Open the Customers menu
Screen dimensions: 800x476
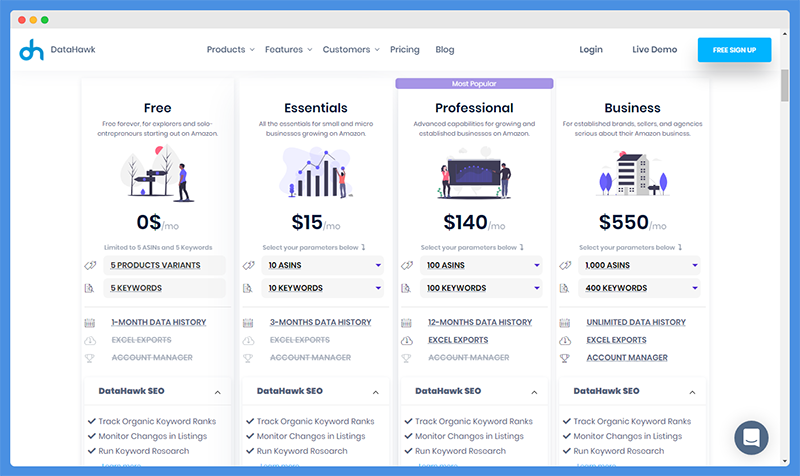point(351,49)
